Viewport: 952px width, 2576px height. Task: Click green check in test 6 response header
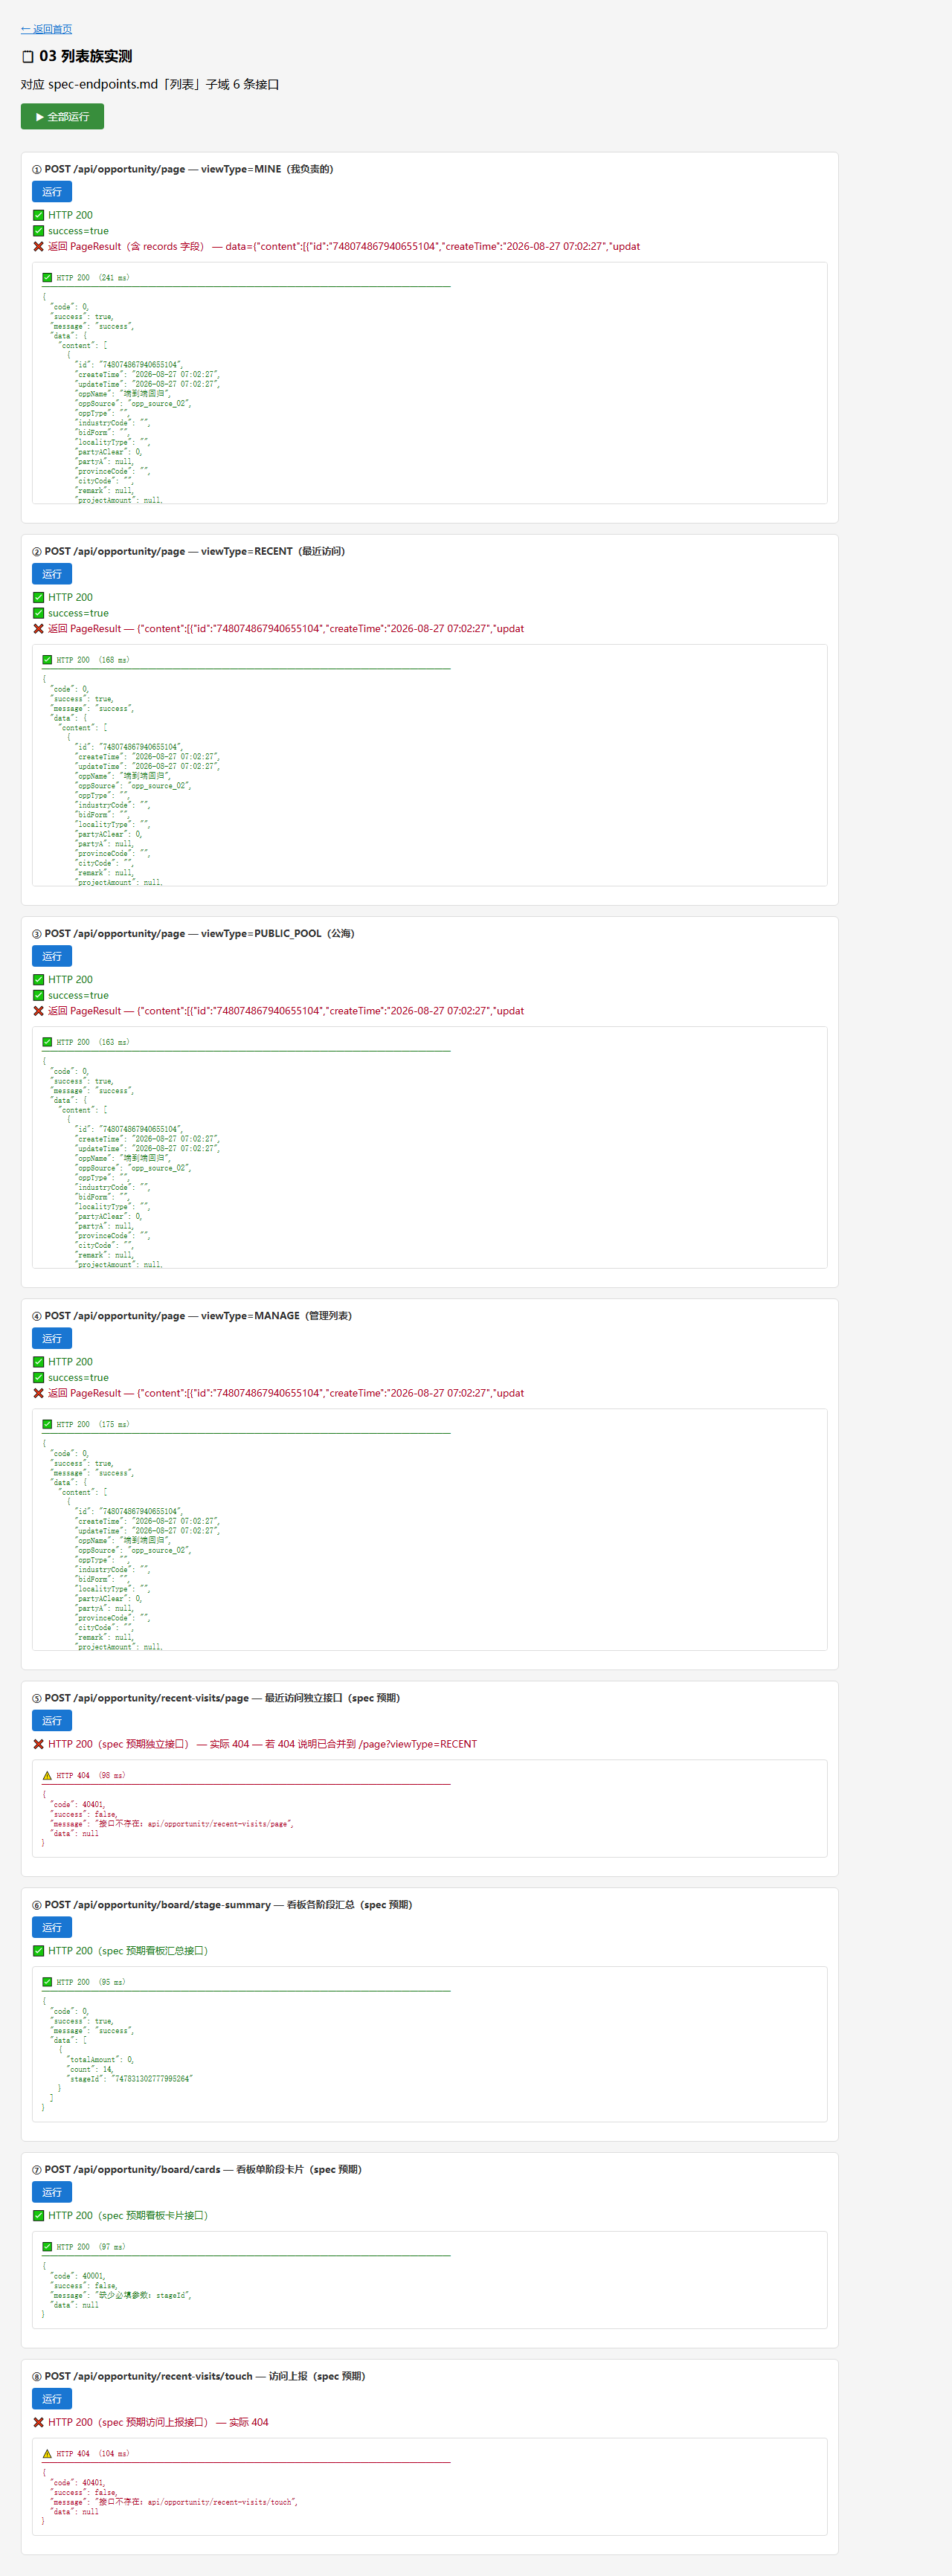point(47,1982)
